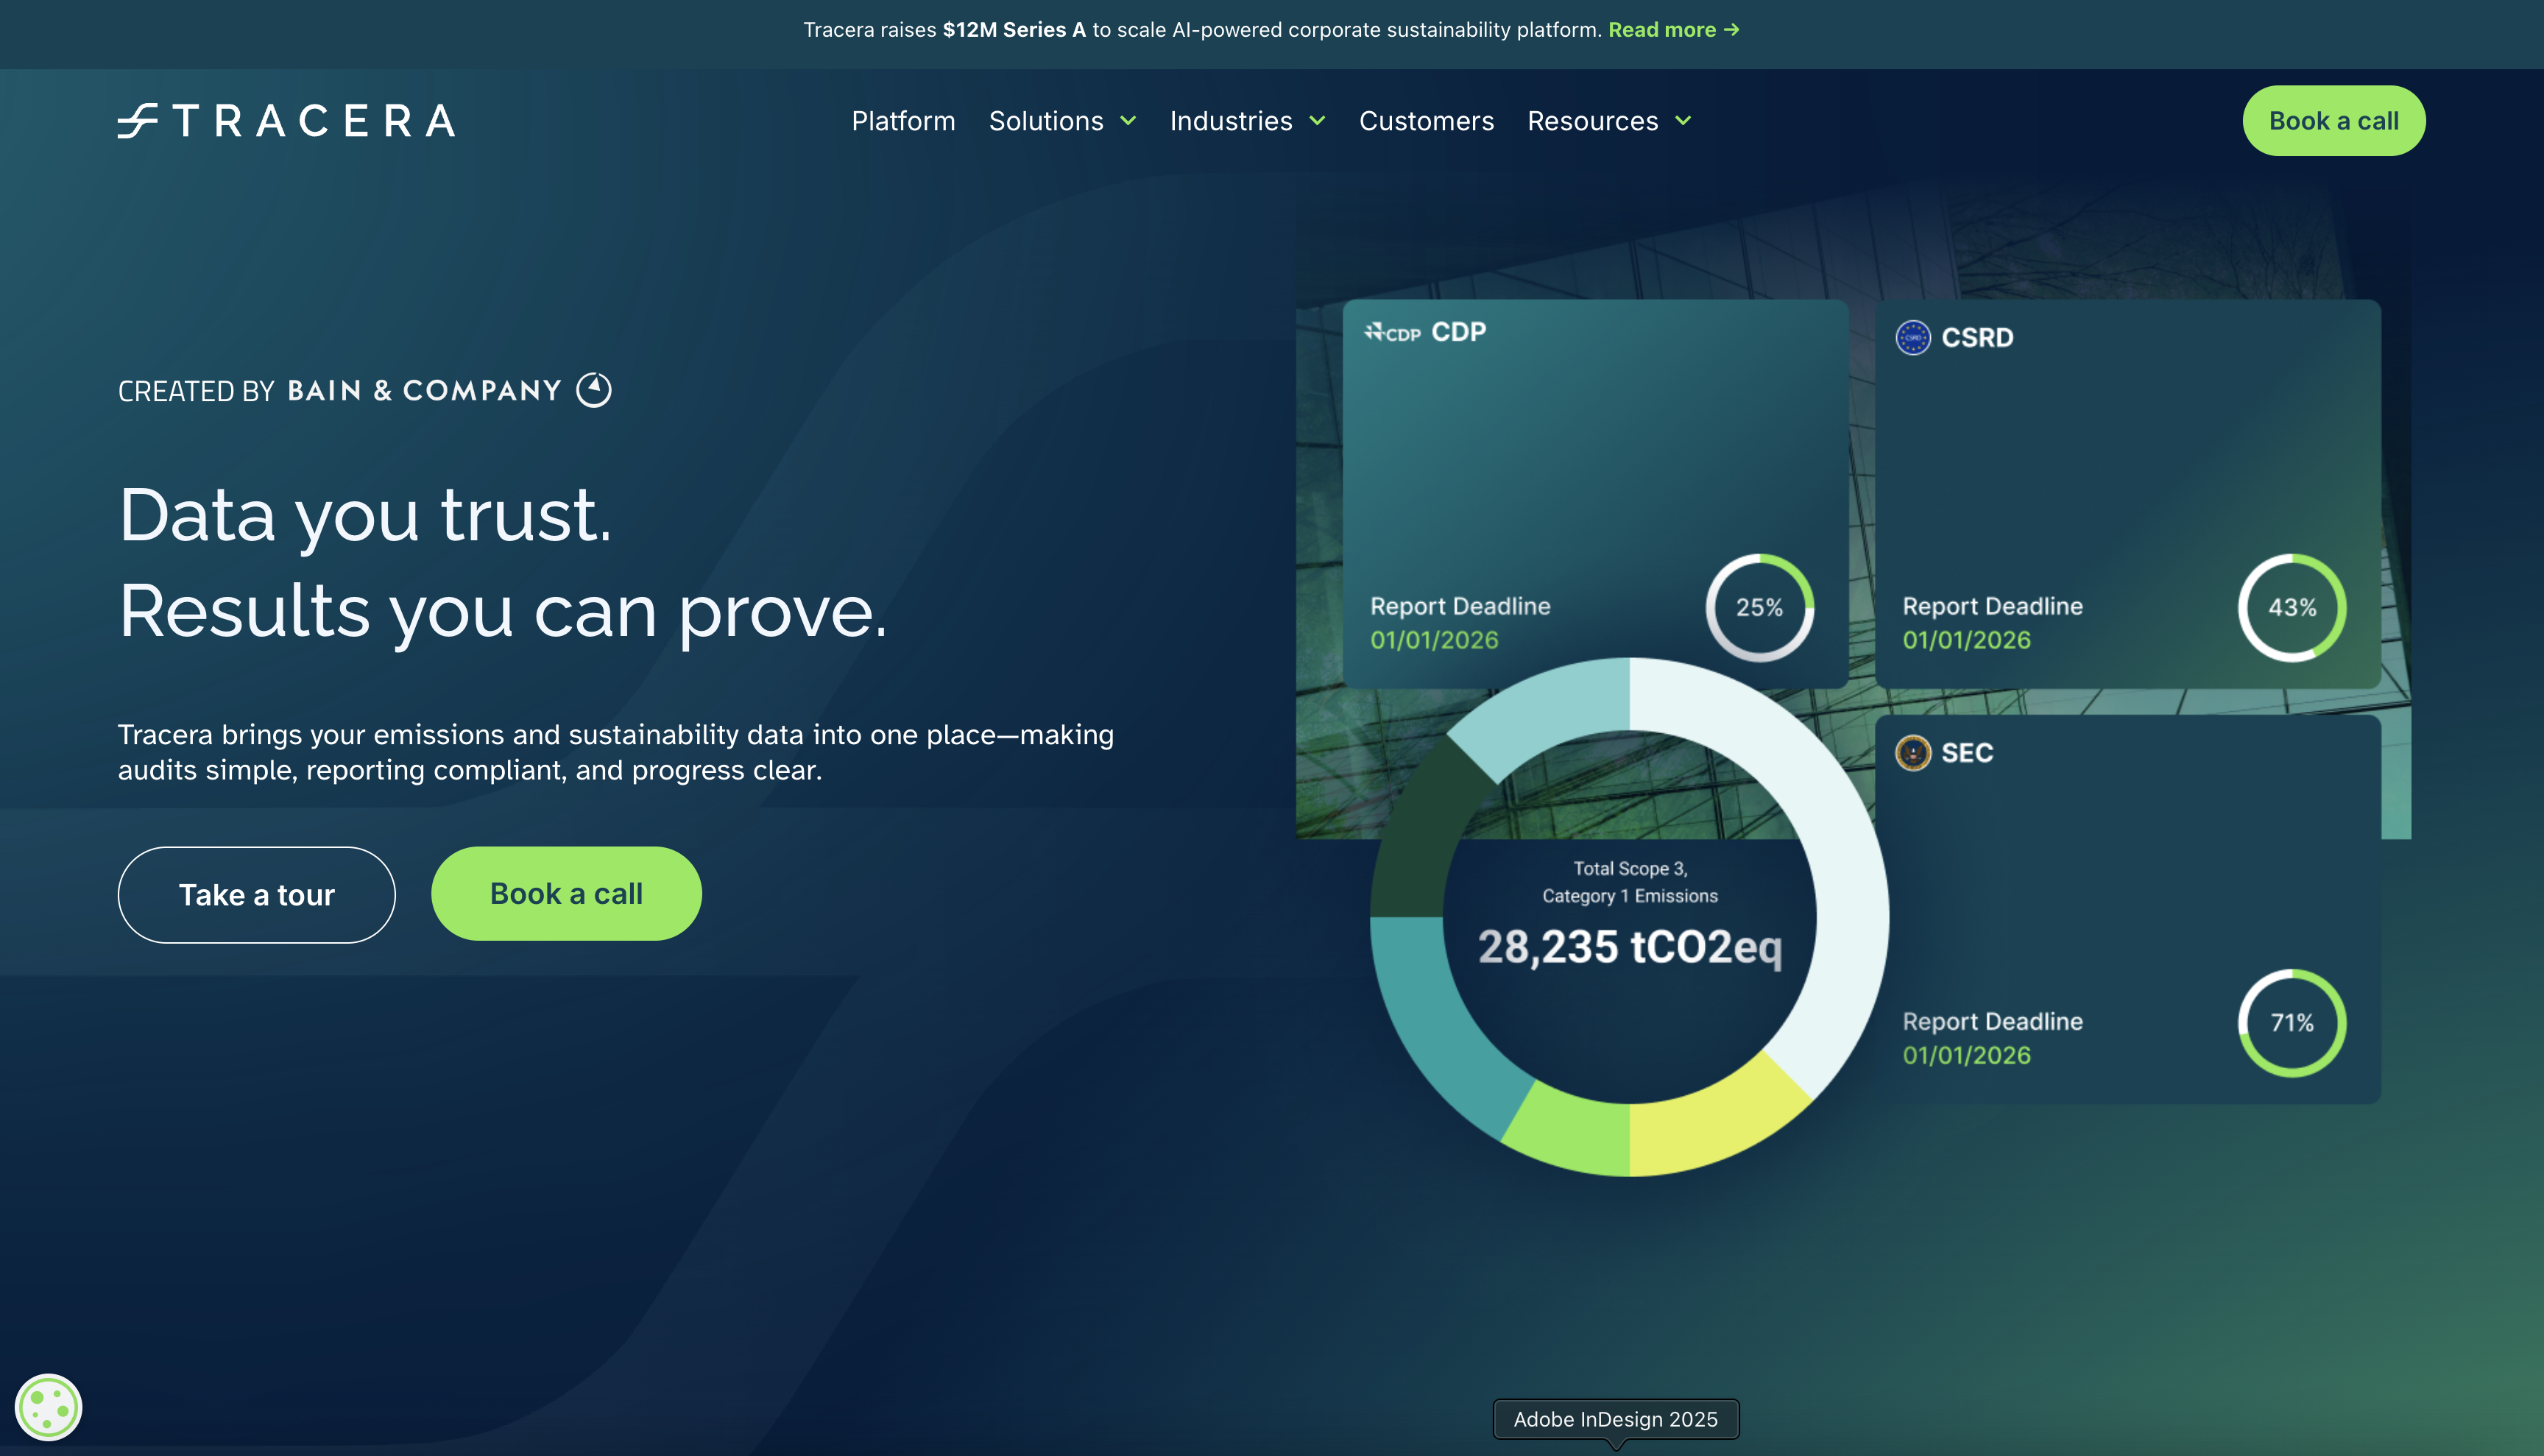
Task: Click the EU flag icon beside CSRD
Action: click(1913, 337)
